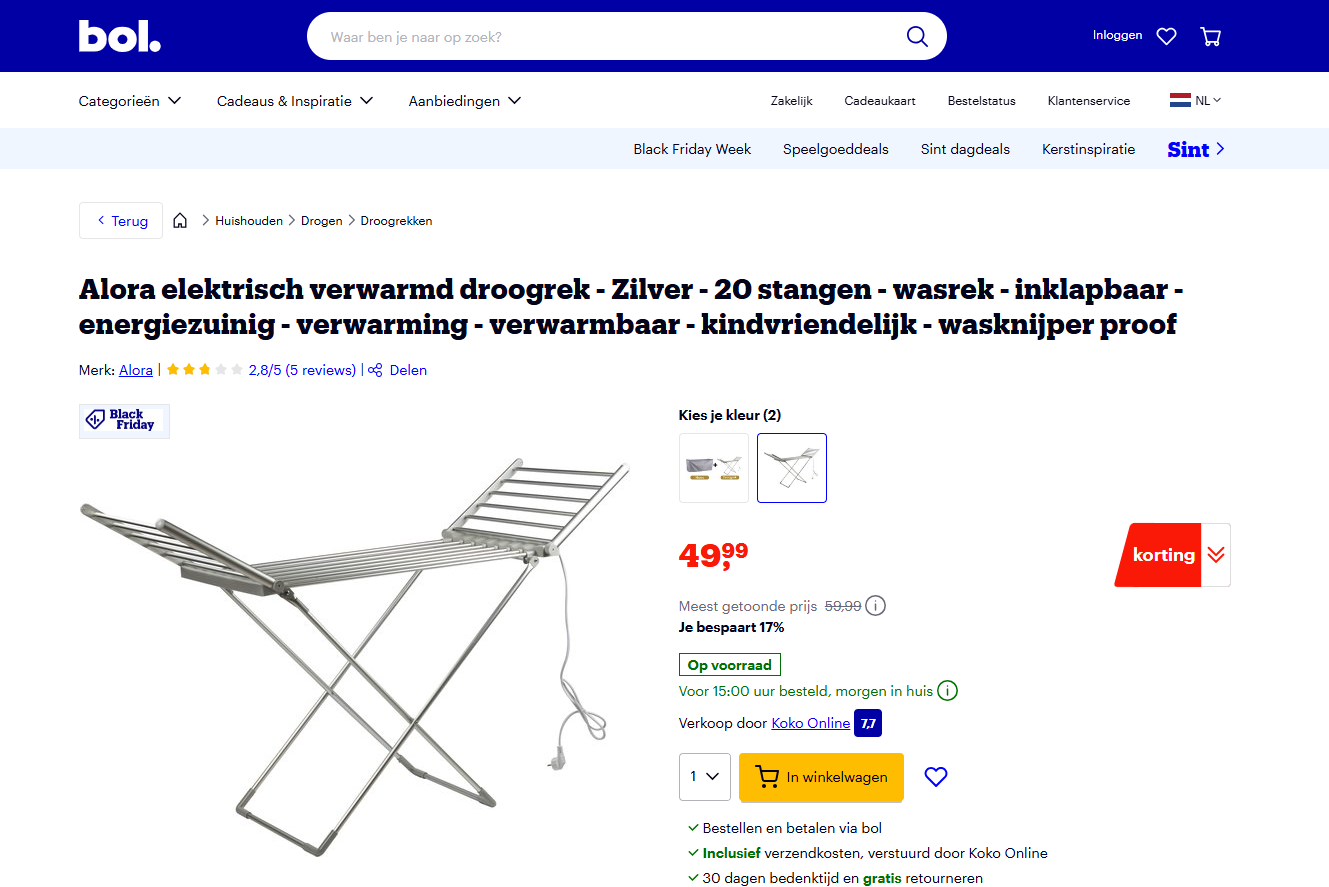Open the Koko Online seller link

811,723
